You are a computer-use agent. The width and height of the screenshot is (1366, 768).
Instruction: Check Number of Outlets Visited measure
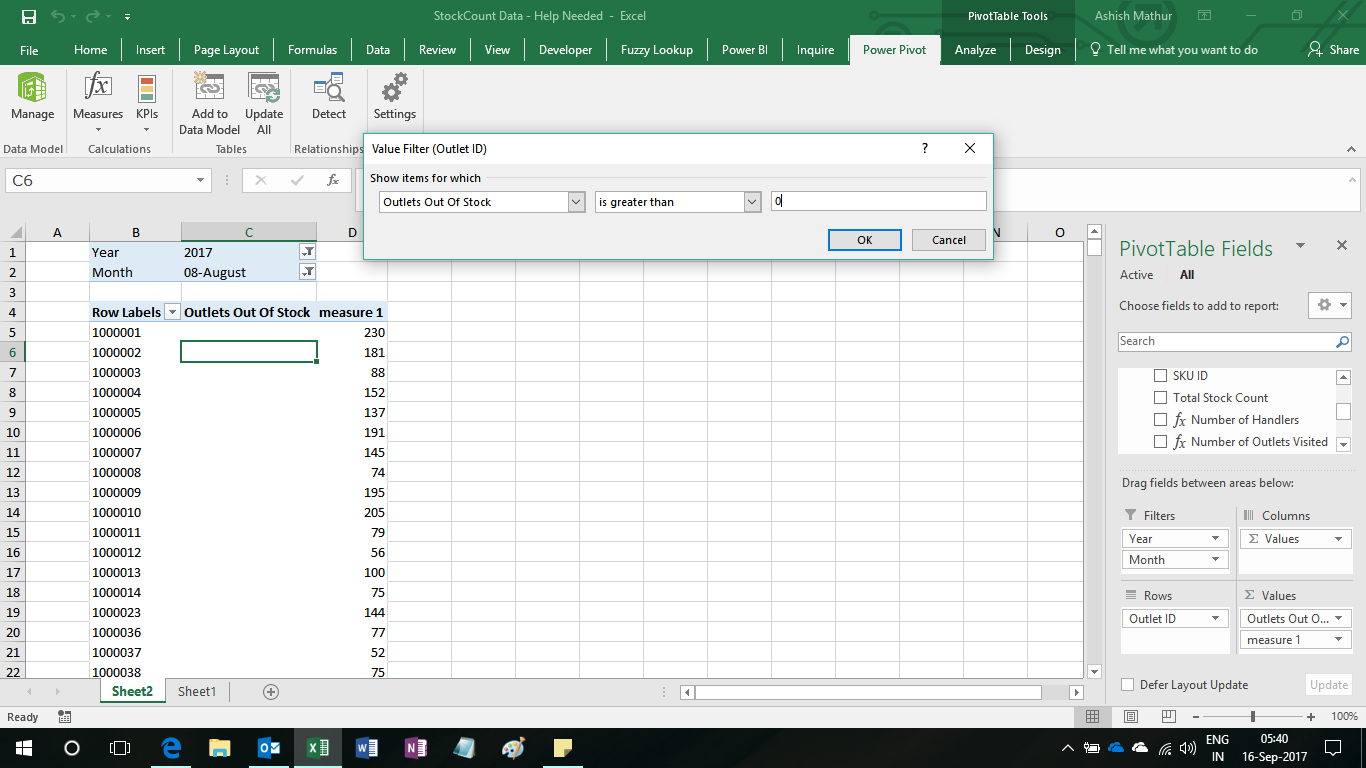click(1161, 442)
